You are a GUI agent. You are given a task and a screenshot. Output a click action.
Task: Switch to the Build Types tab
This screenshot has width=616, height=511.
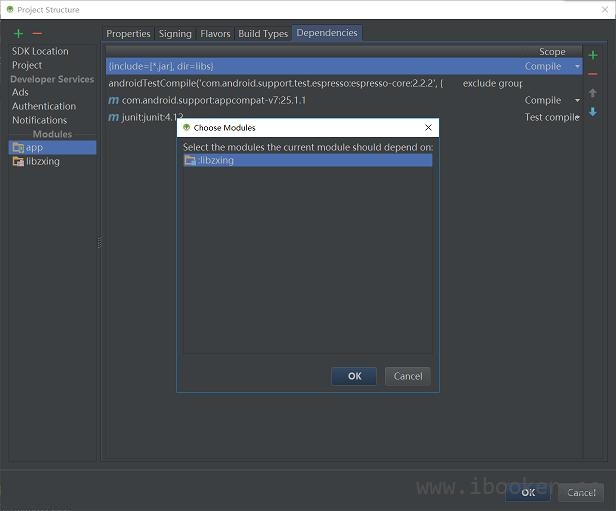(x=263, y=34)
